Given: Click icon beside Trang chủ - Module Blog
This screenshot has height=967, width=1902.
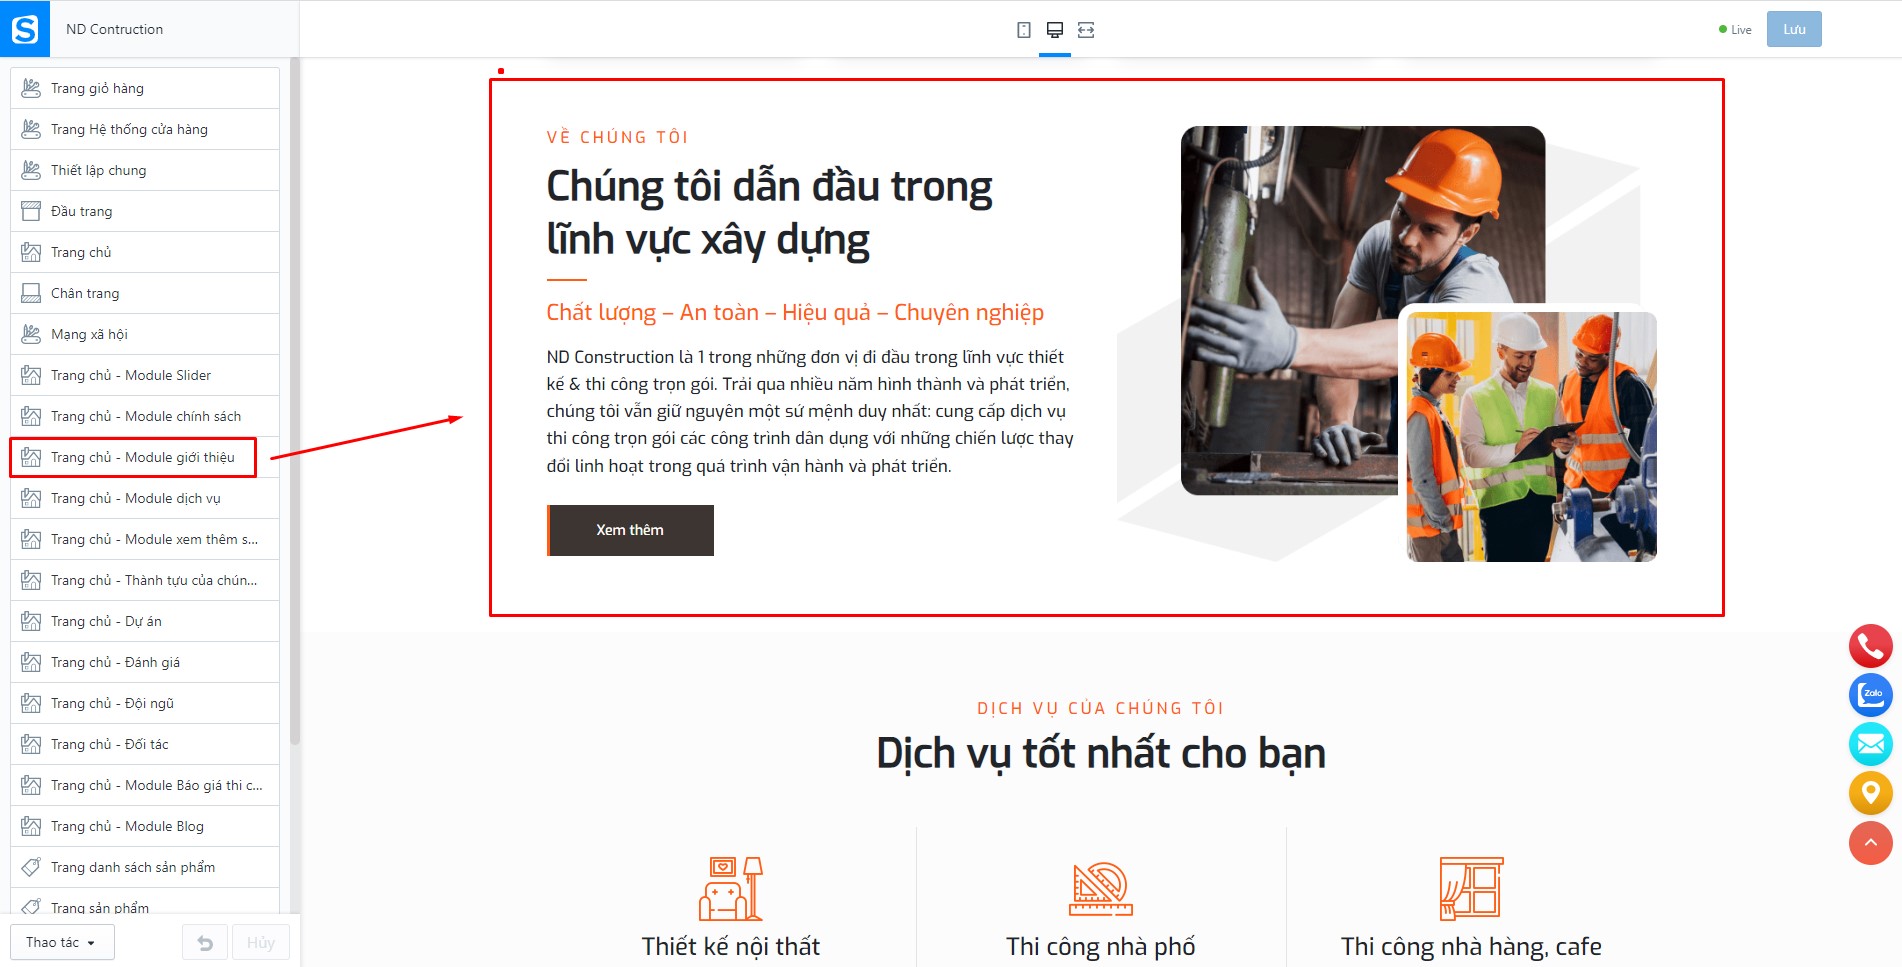Looking at the screenshot, I should (x=31, y=826).
